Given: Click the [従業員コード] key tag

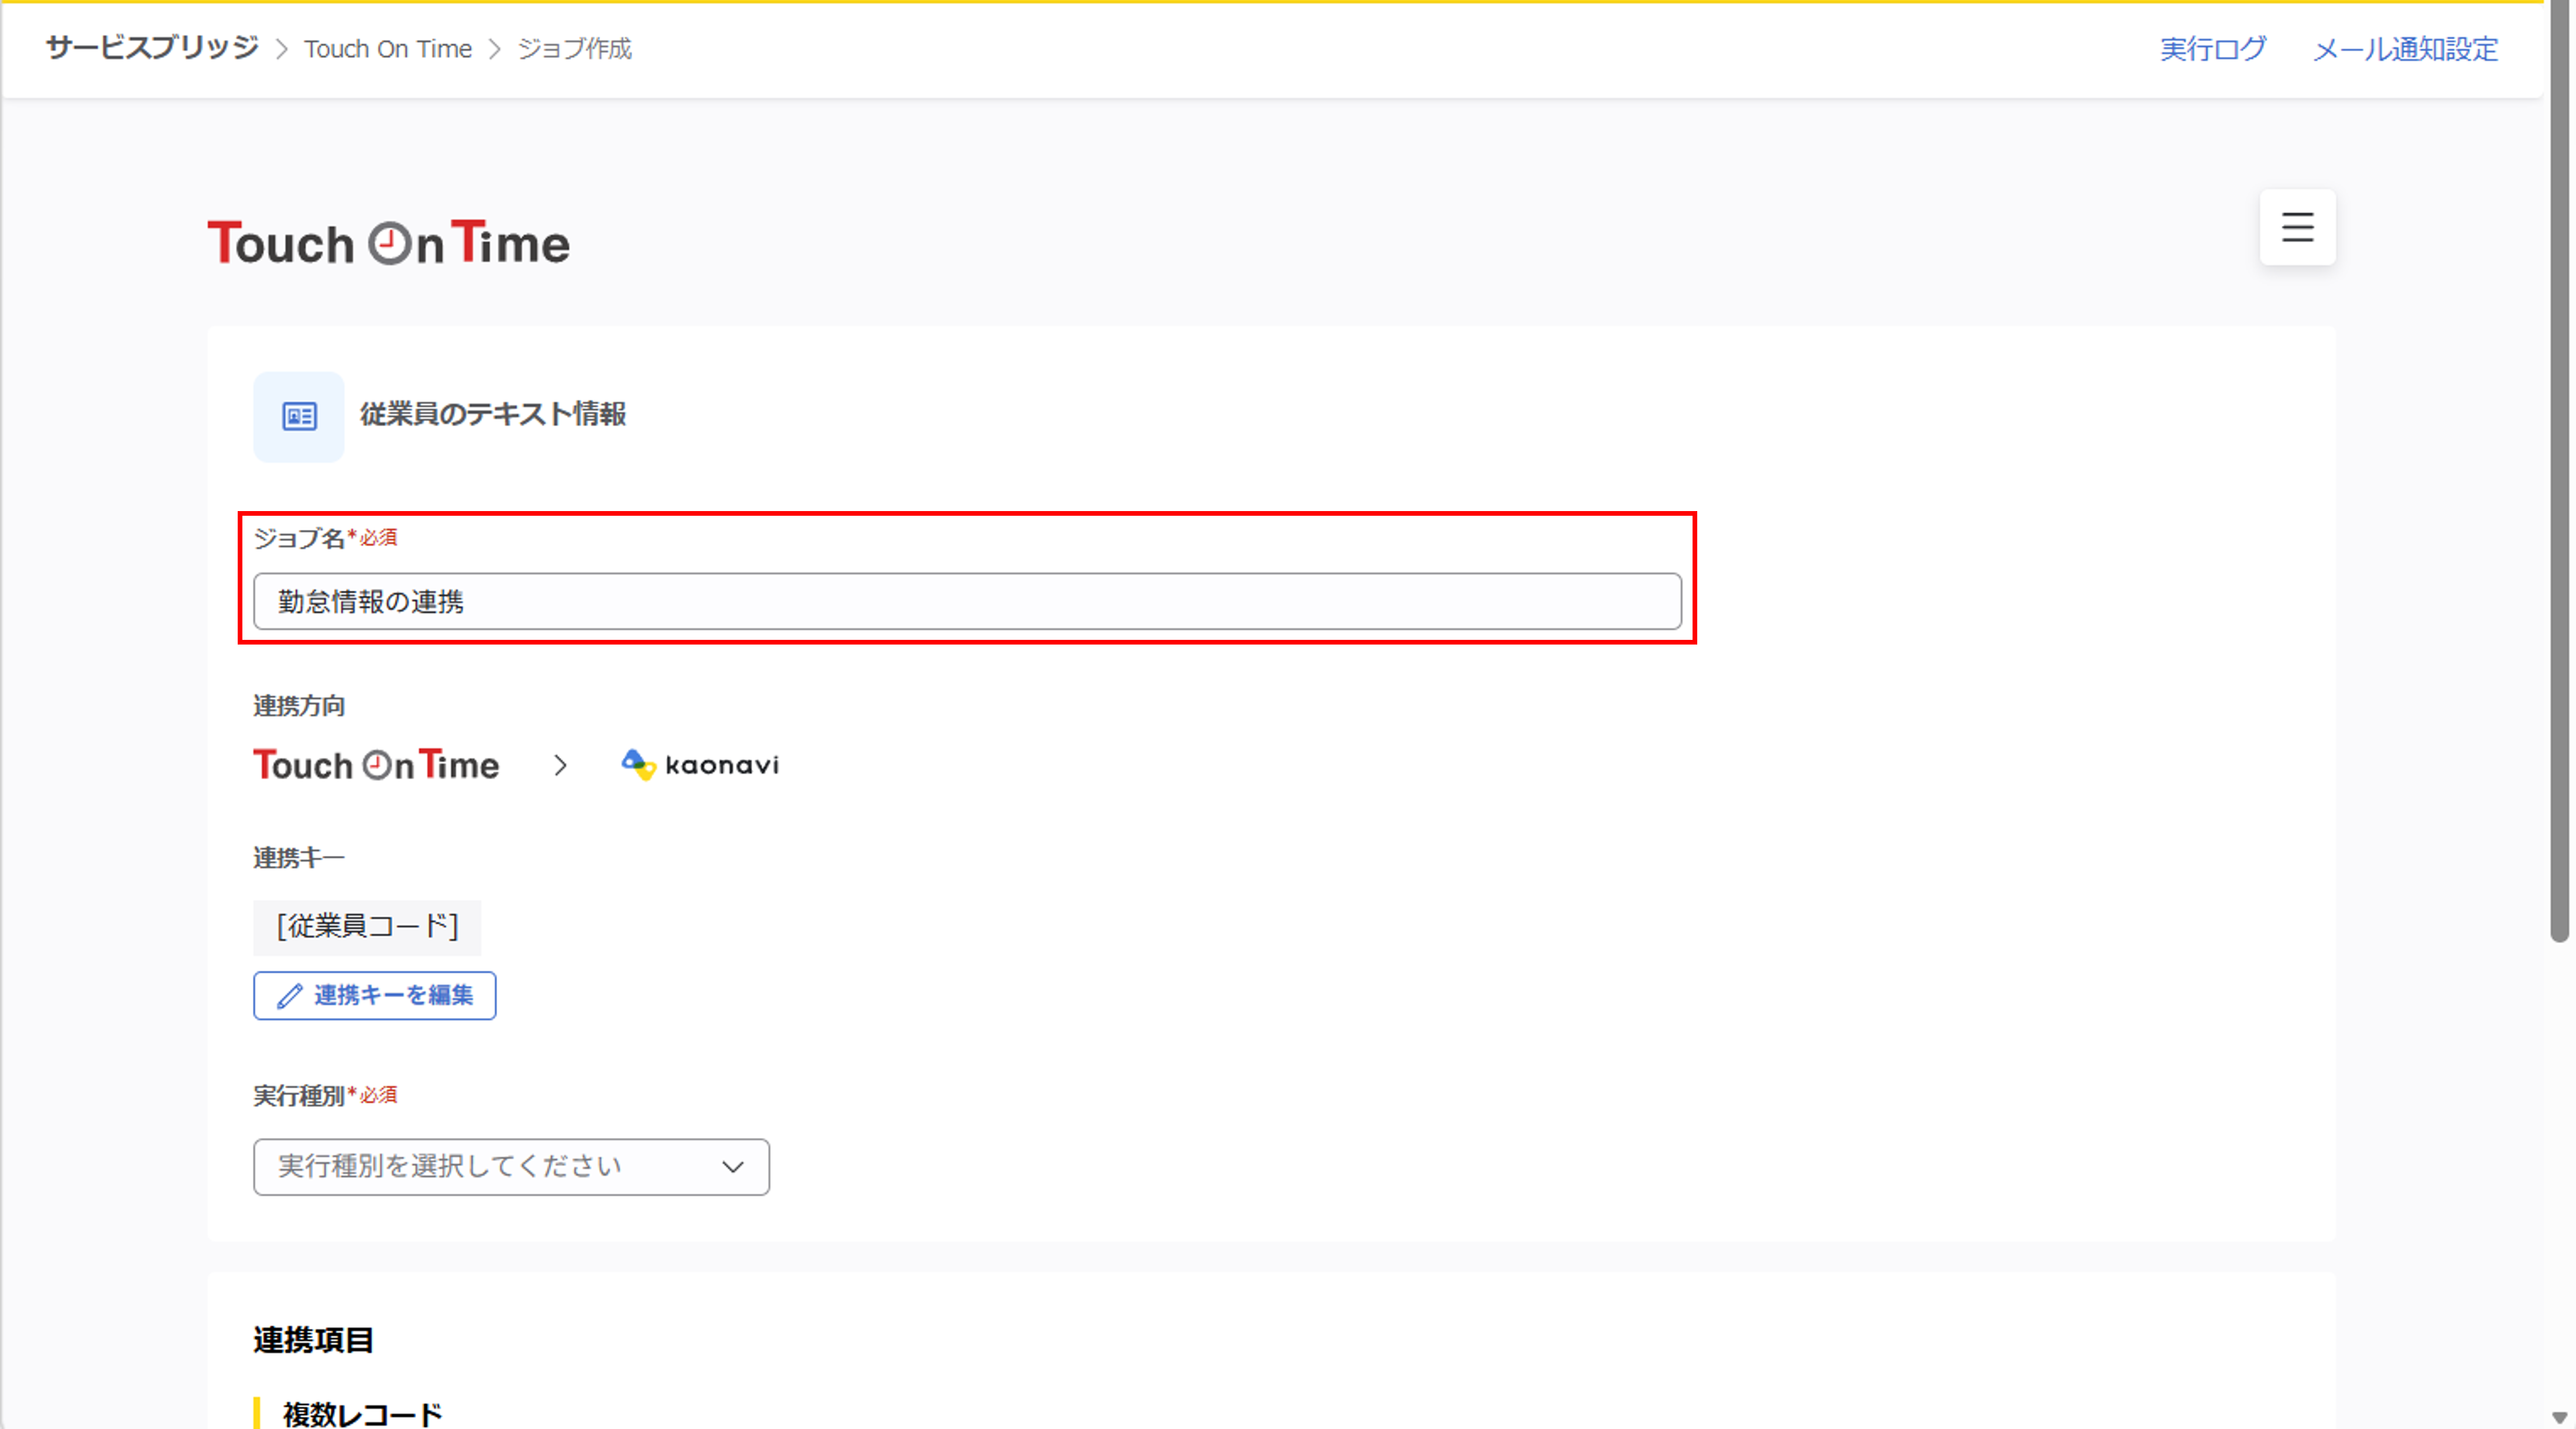Looking at the screenshot, I should click(x=367, y=927).
